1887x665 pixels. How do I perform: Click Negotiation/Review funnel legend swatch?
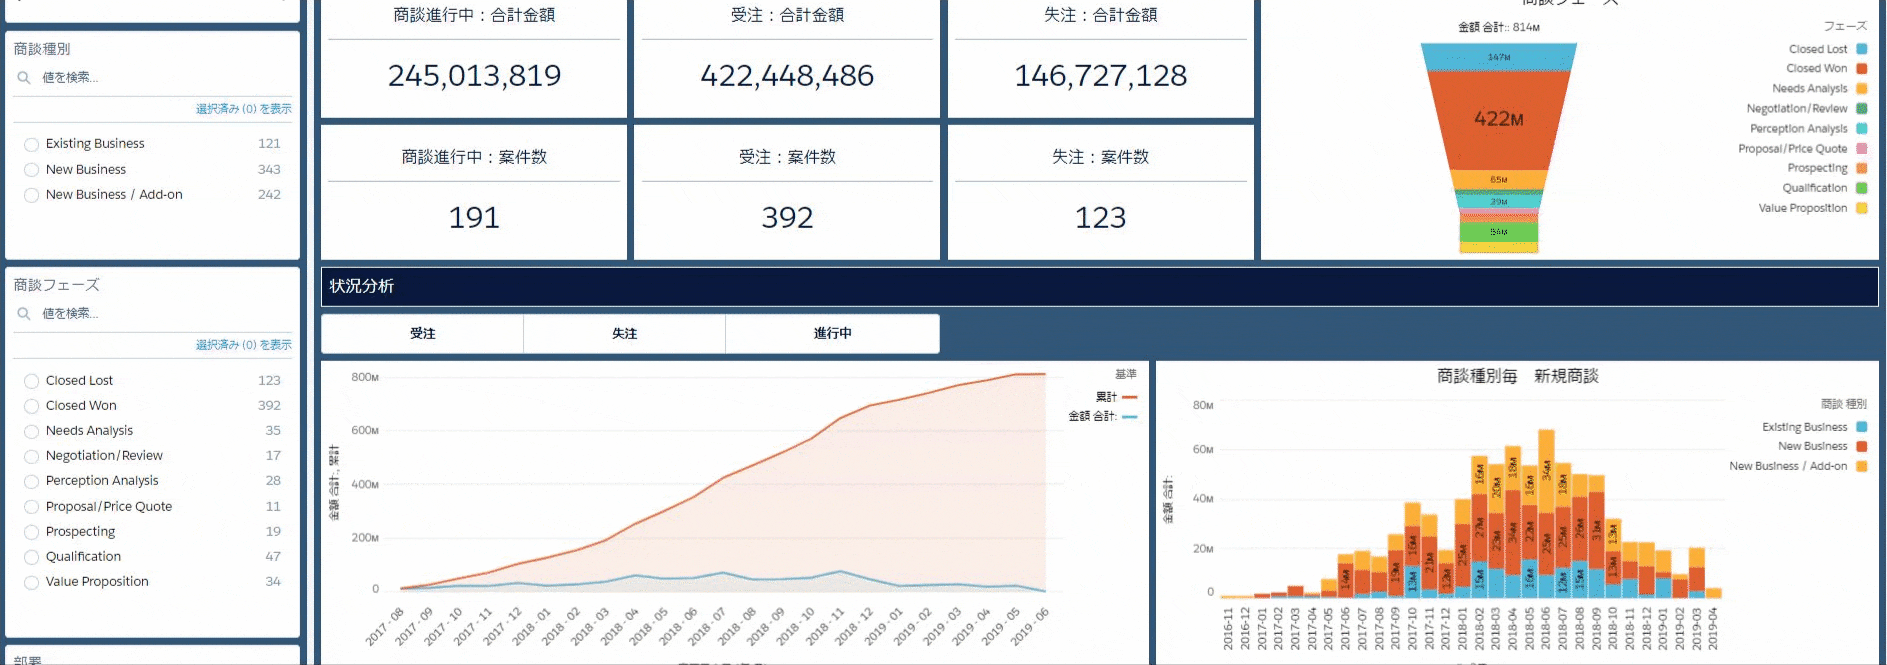pyautogui.click(x=1862, y=109)
